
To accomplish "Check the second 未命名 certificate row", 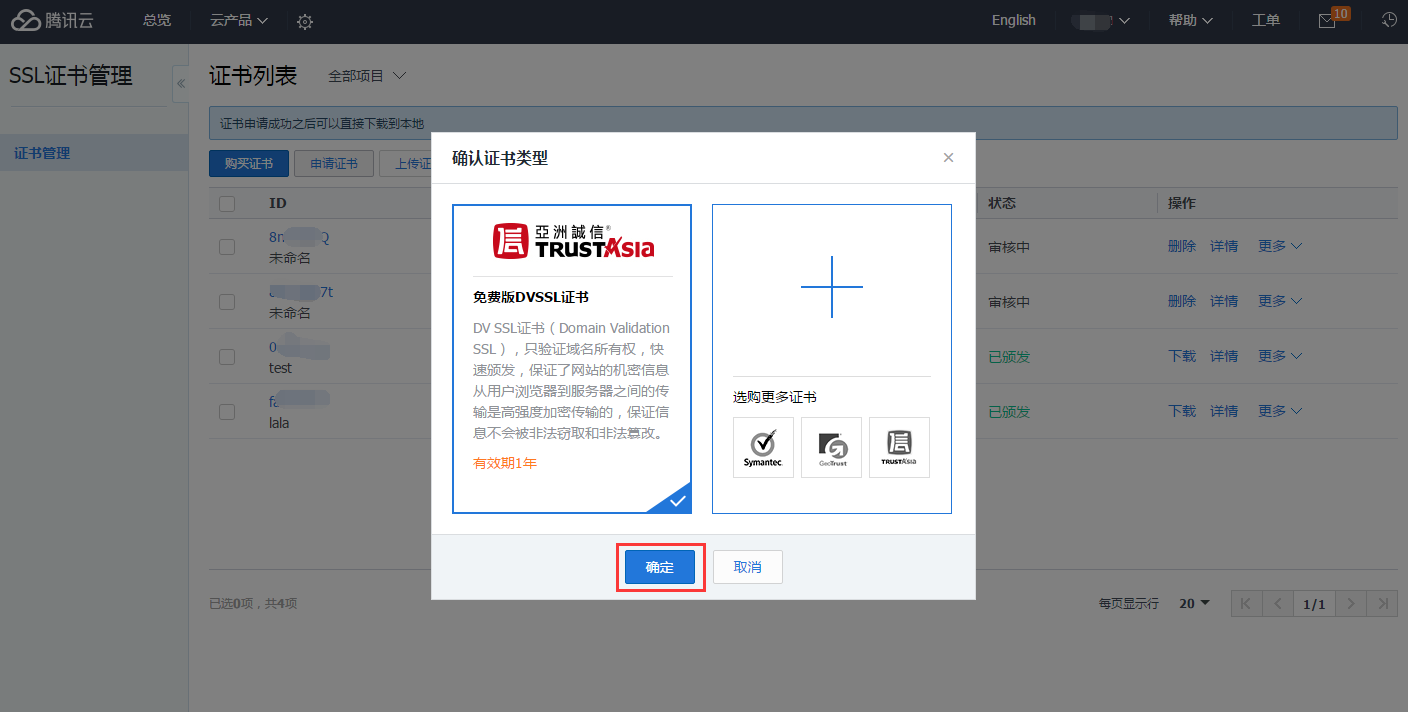I will (x=227, y=302).
